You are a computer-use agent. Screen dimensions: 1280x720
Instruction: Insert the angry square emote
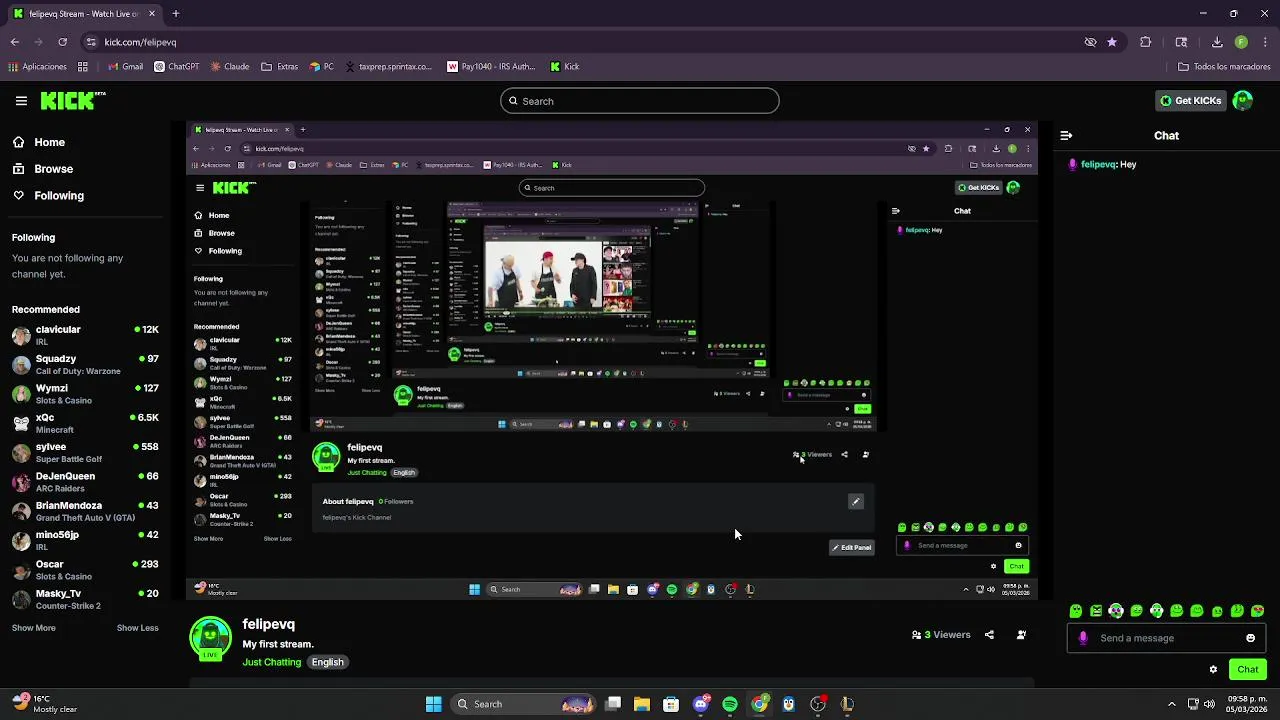click(x=1096, y=611)
